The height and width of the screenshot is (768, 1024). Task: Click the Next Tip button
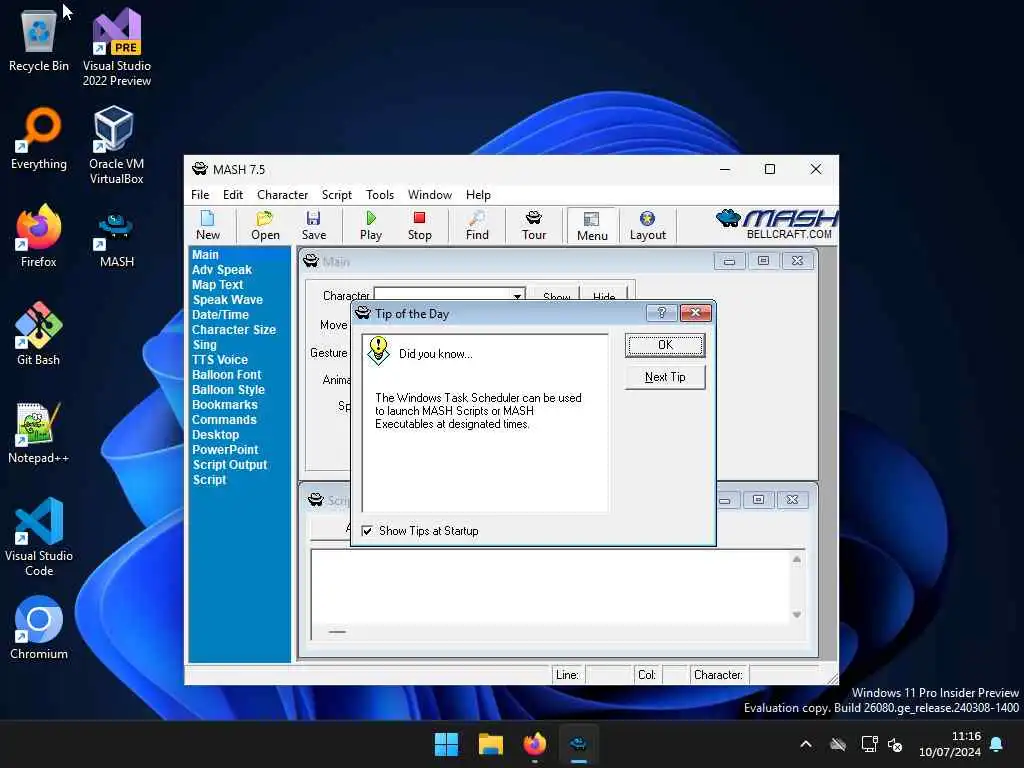665,377
